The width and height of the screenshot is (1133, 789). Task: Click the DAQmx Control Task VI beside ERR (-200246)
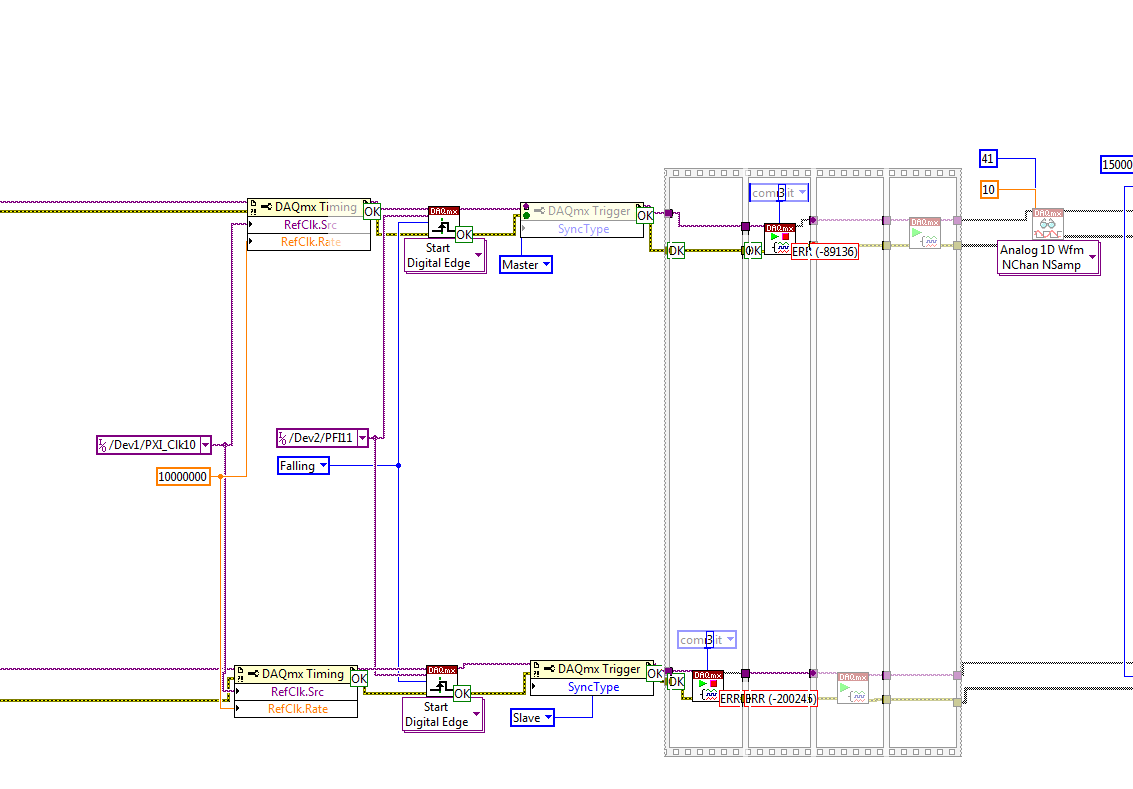click(x=707, y=686)
